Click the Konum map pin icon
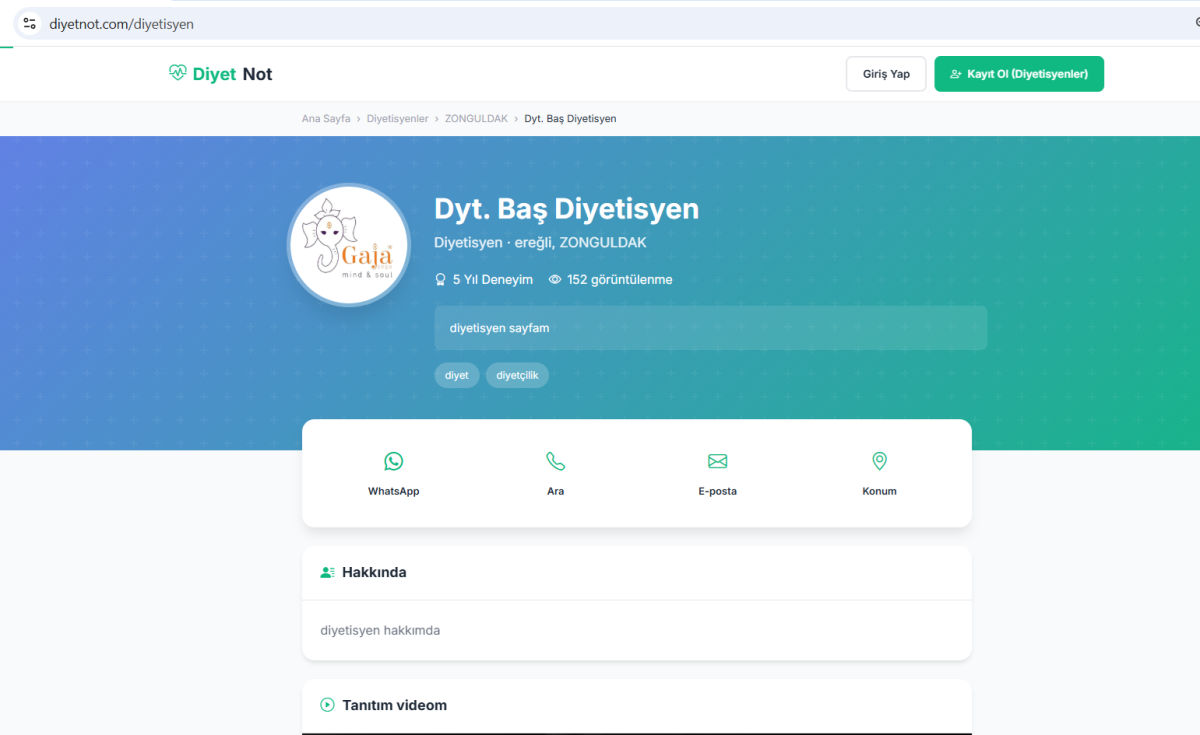Image resolution: width=1200 pixels, height=735 pixels. [x=879, y=461]
